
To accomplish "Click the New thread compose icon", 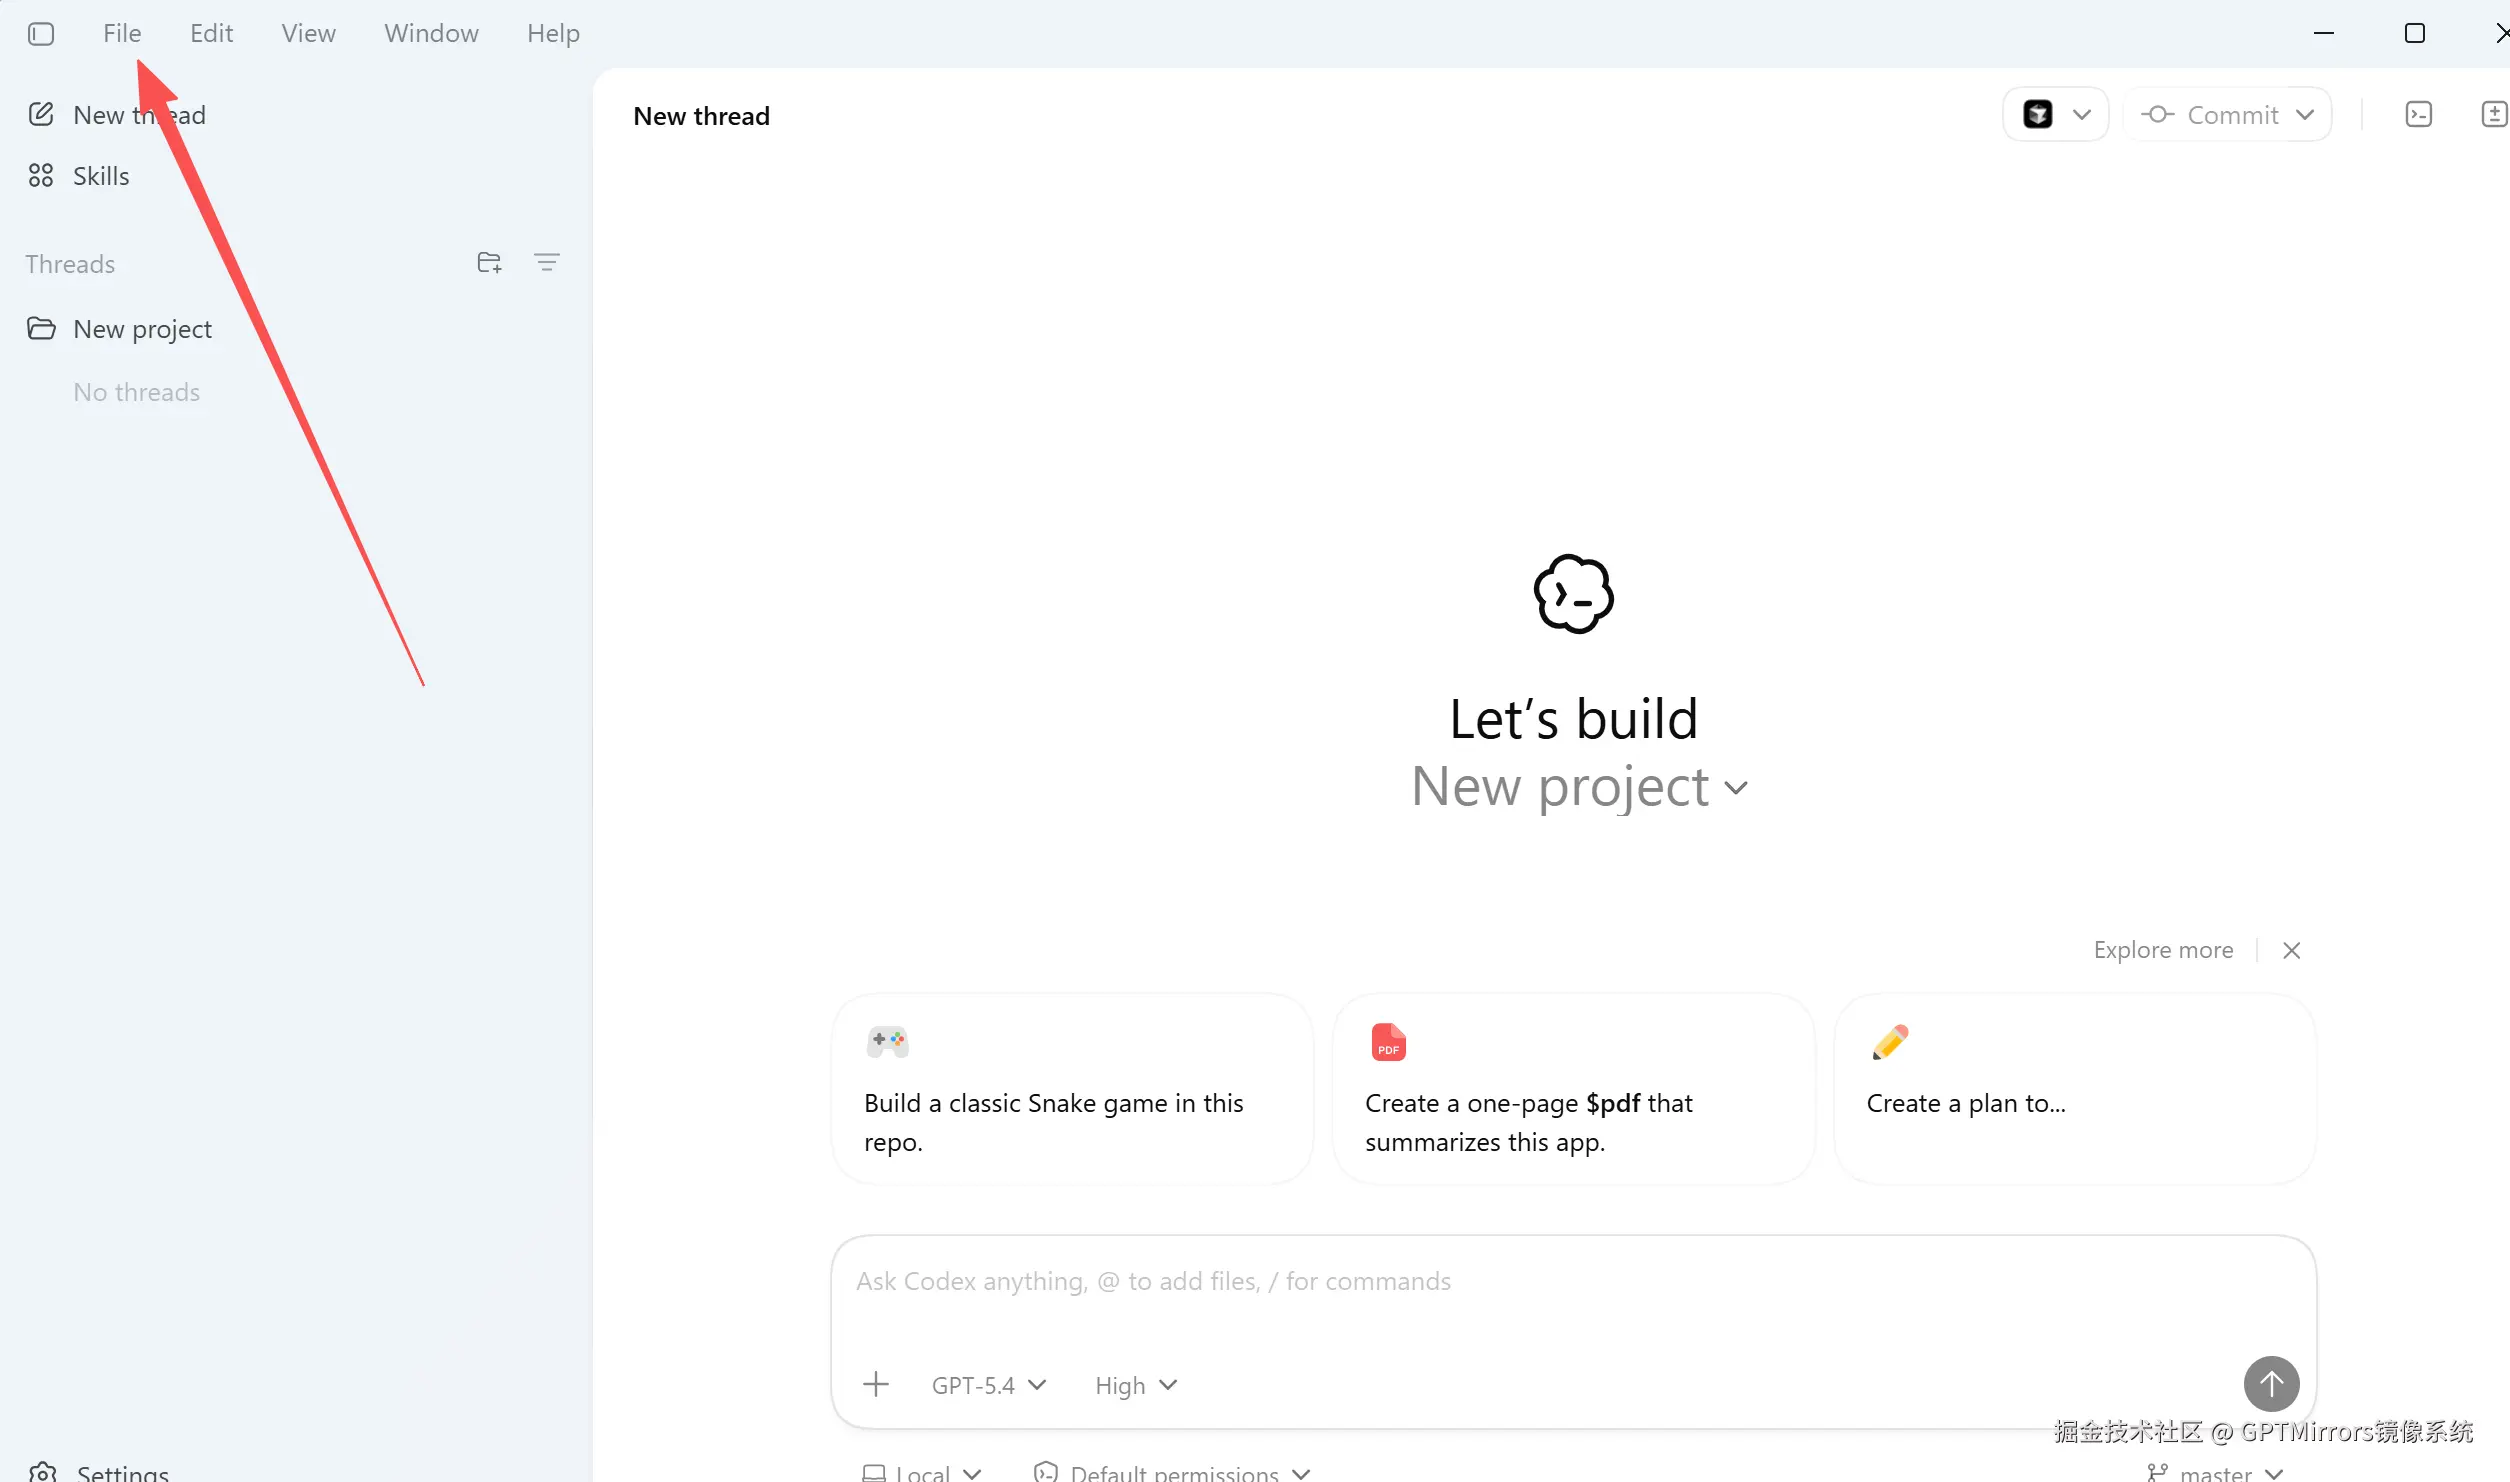I will (x=41, y=114).
